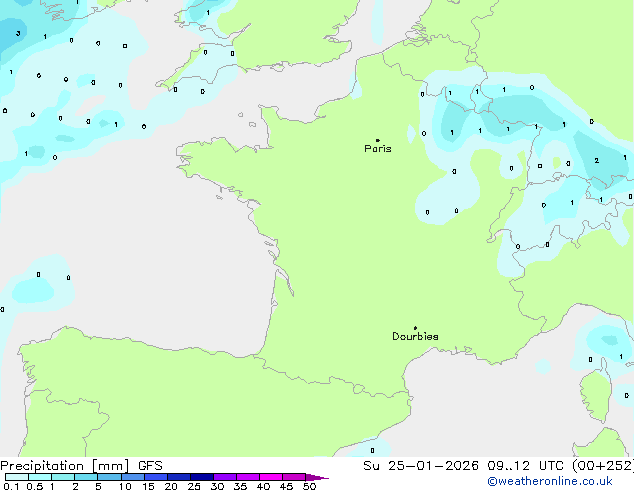Screen dimensions: 634x490
Task: Open the weatheronline.co.uk credit link
Action: coord(550,481)
